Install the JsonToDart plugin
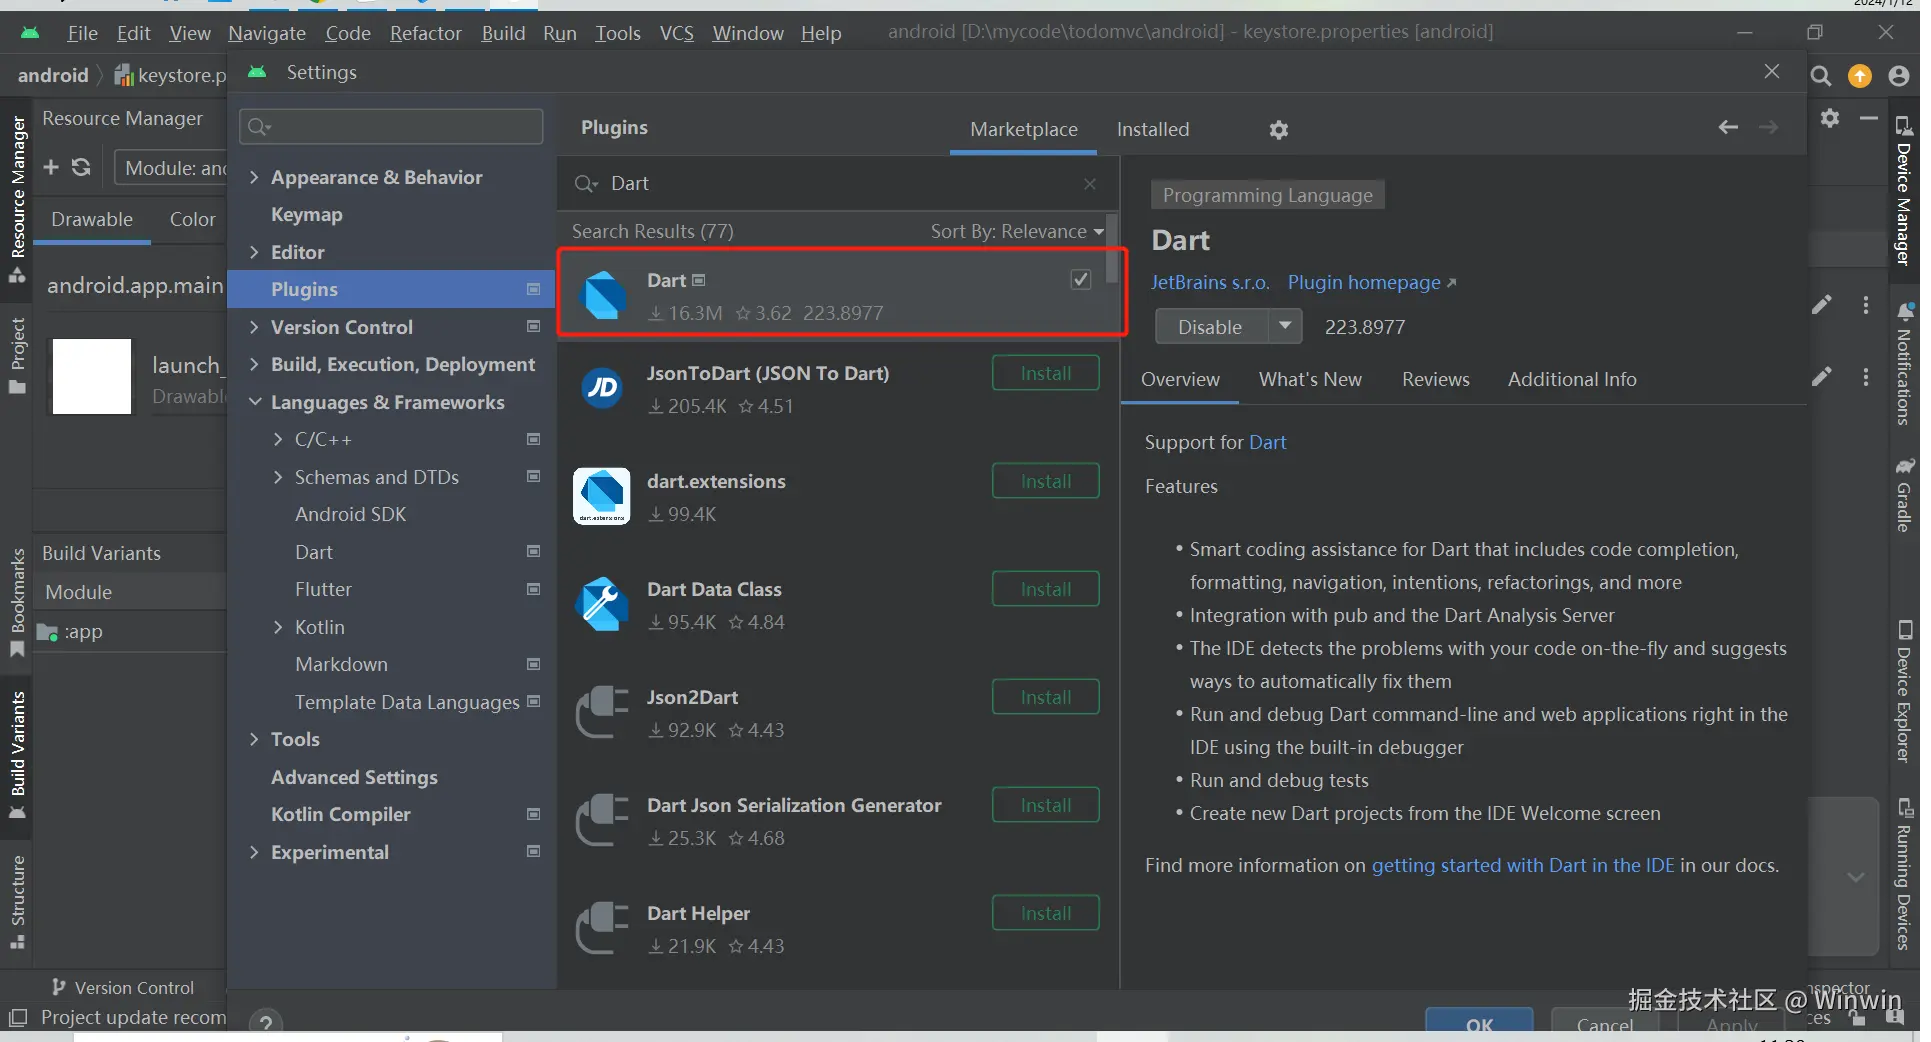The width and height of the screenshot is (1931, 1042). point(1046,374)
